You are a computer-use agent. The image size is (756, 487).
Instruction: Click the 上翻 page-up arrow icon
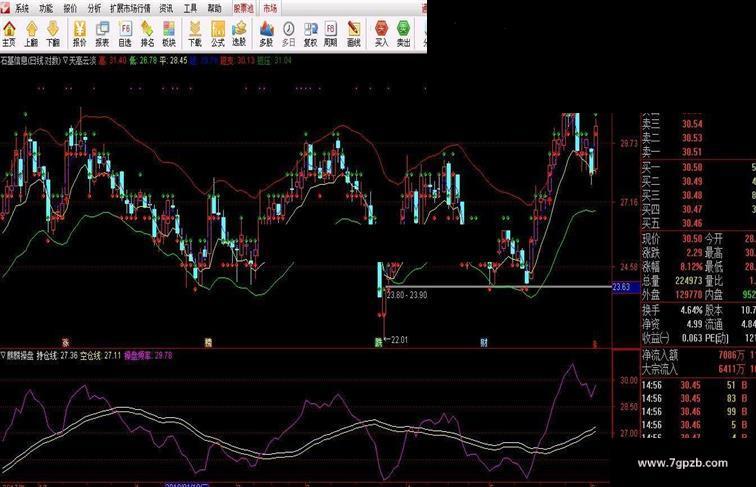coord(31,34)
